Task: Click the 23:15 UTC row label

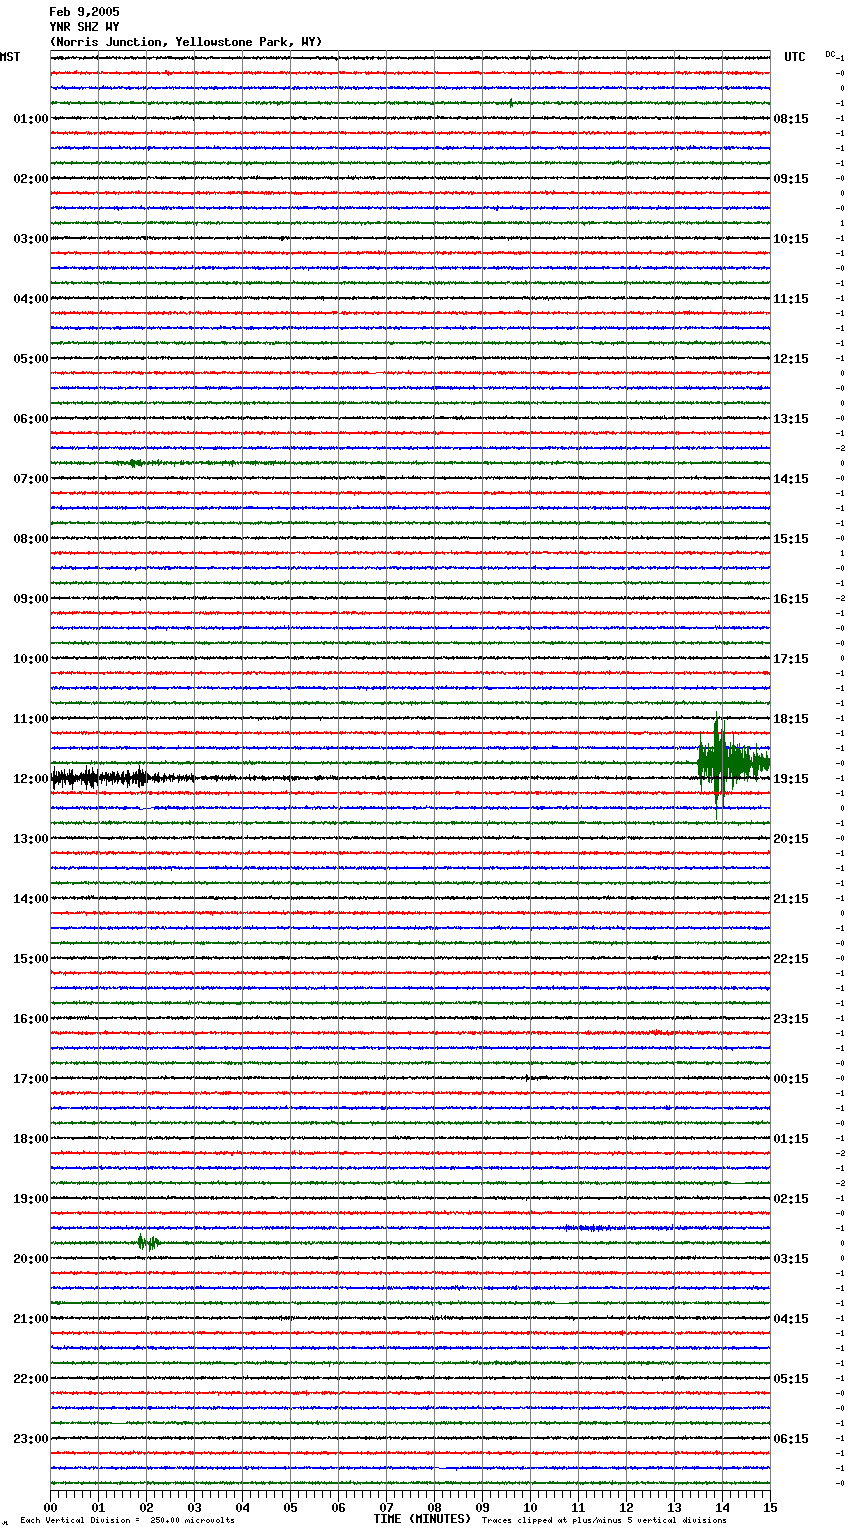Action: pos(791,1019)
